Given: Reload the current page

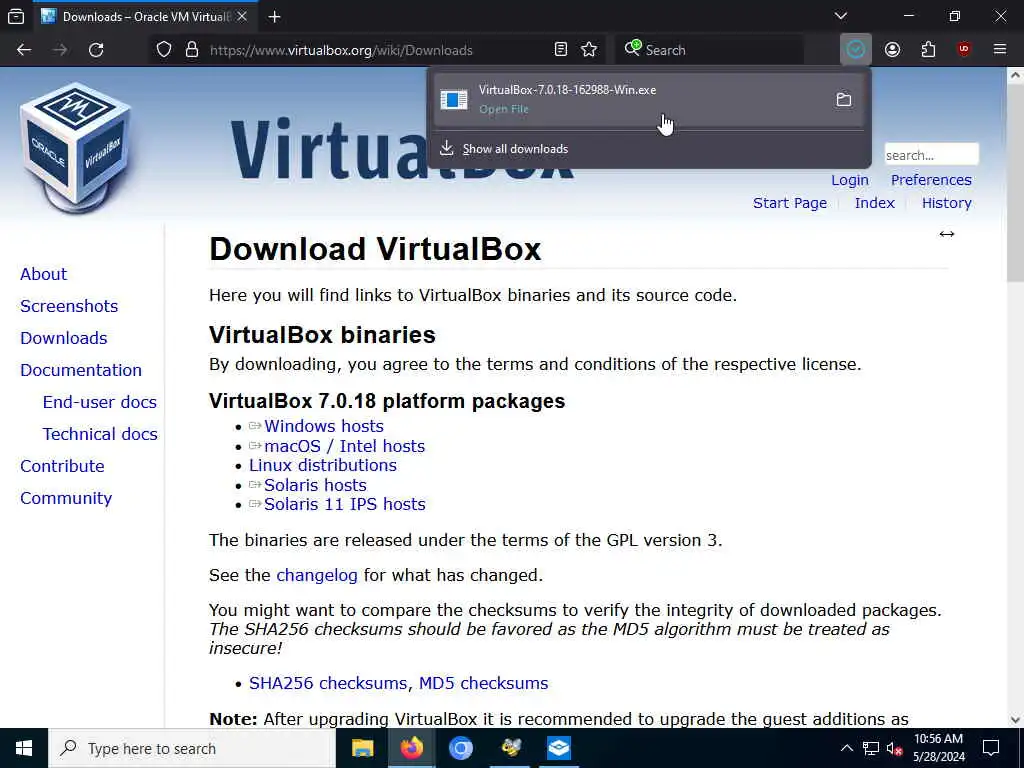Looking at the screenshot, I should pos(96,50).
